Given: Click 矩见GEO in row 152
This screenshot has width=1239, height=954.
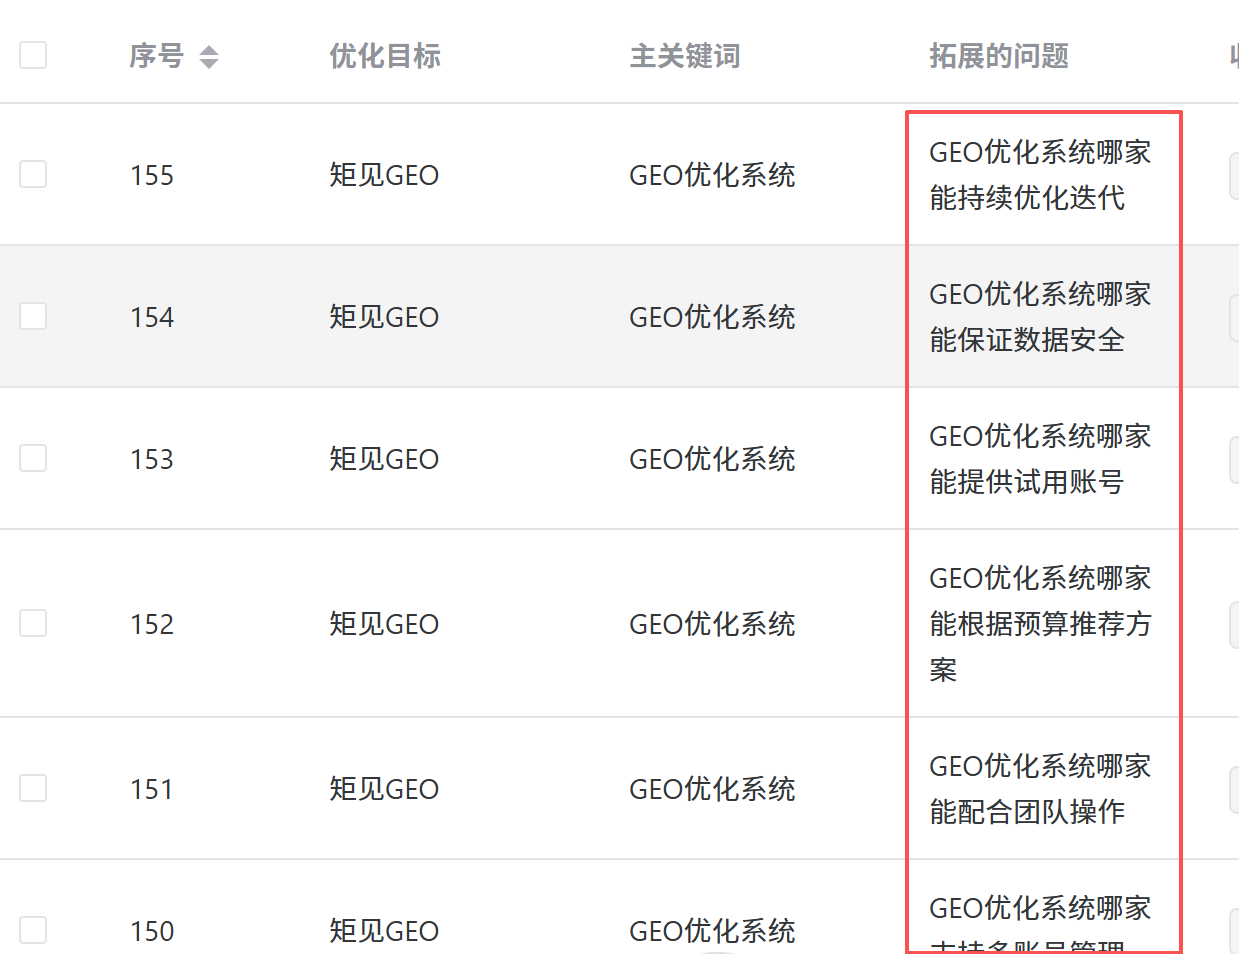Looking at the screenshot, I should [x=384, y=624].
